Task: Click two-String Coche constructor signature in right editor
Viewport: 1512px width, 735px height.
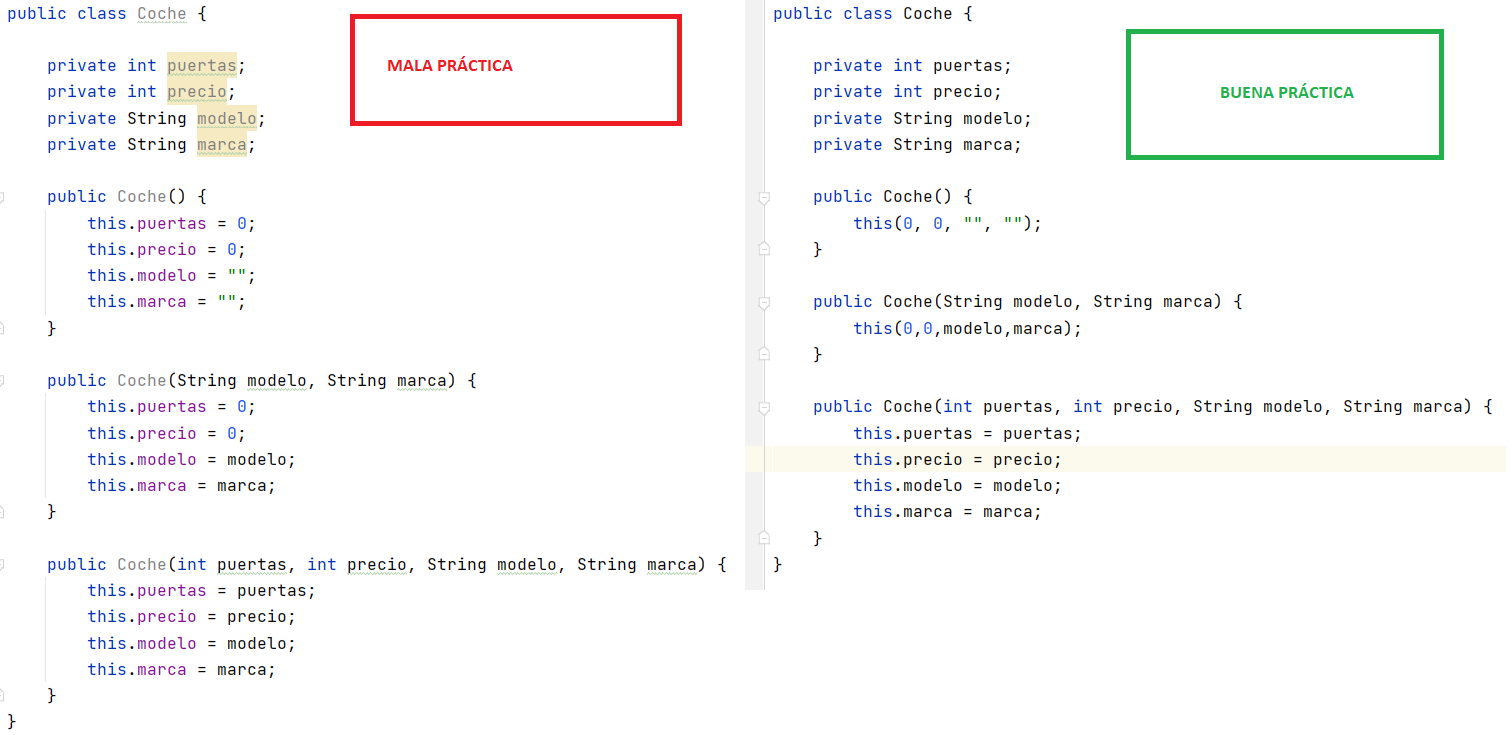Action: (x=1027, y=301)
